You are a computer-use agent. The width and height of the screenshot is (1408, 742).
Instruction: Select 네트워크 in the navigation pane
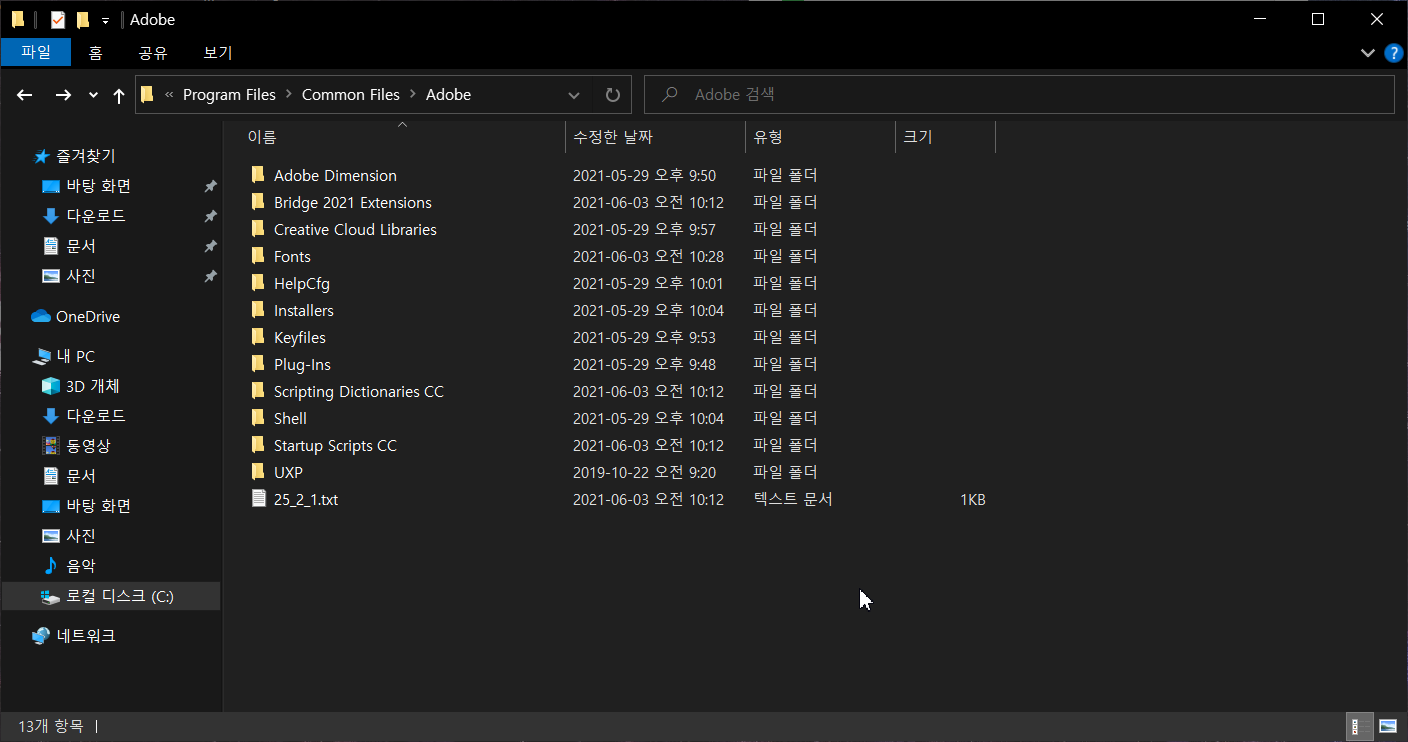pos(74,636)
